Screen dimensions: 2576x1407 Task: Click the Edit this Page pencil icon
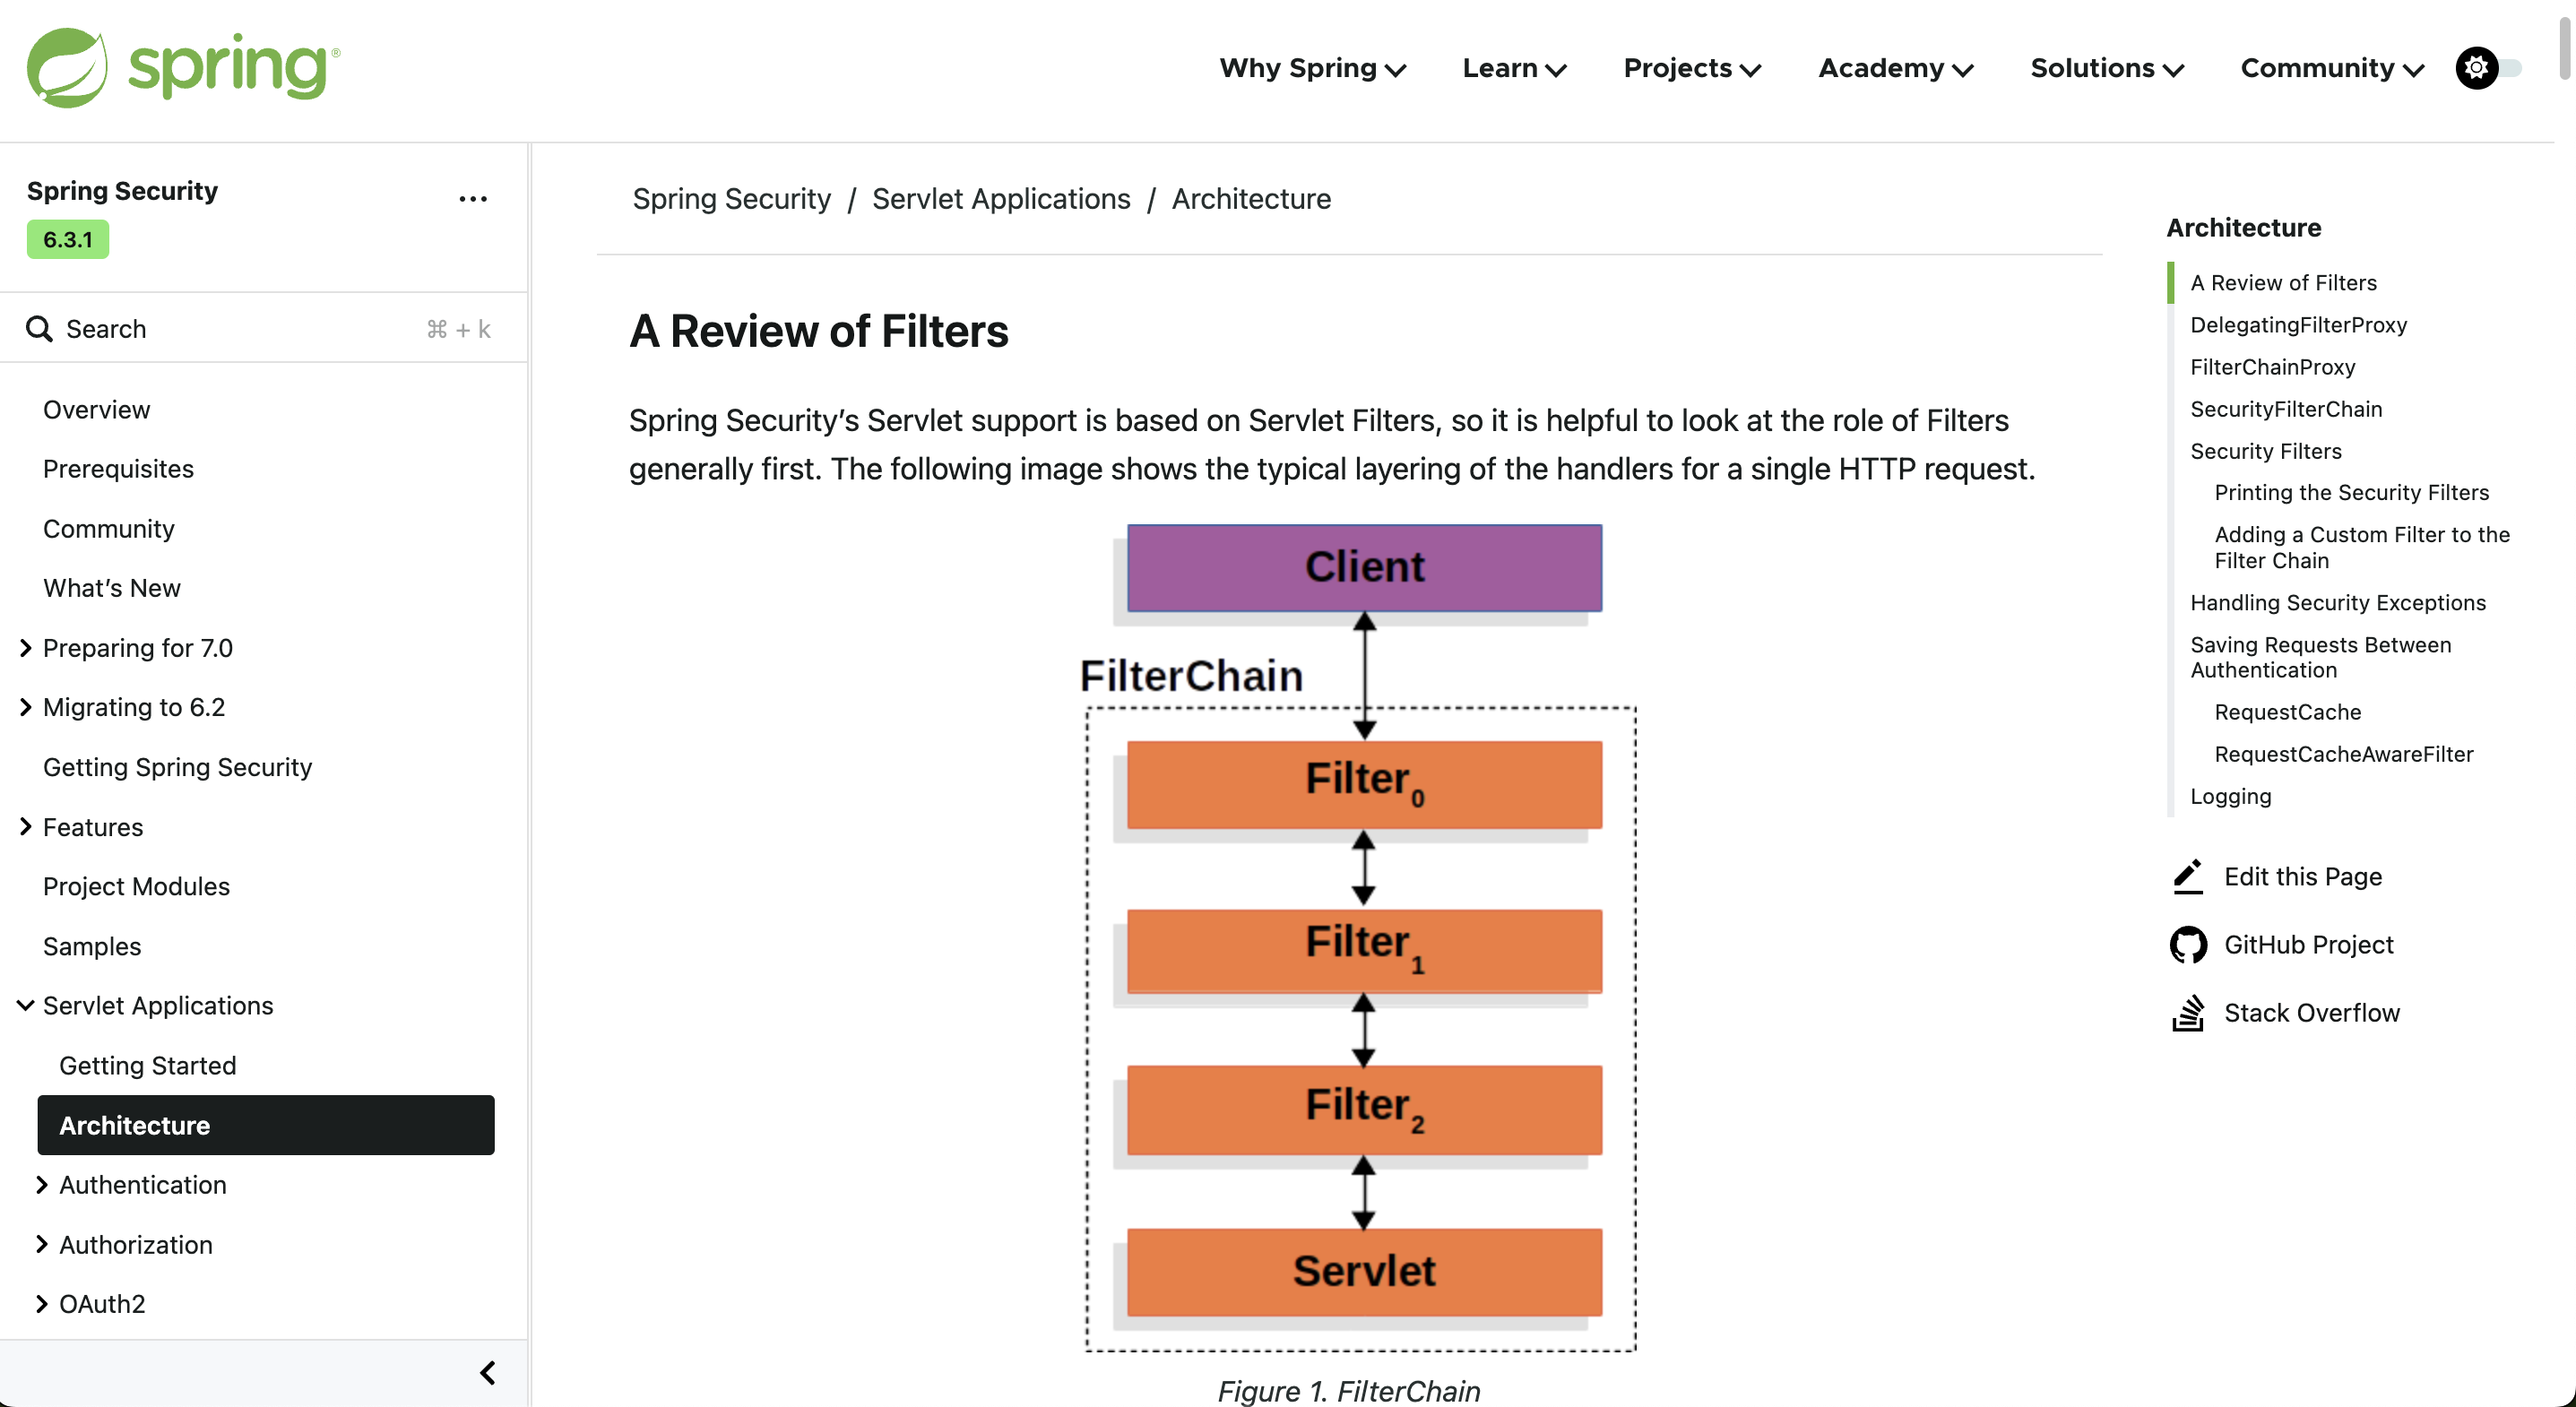2188,877
